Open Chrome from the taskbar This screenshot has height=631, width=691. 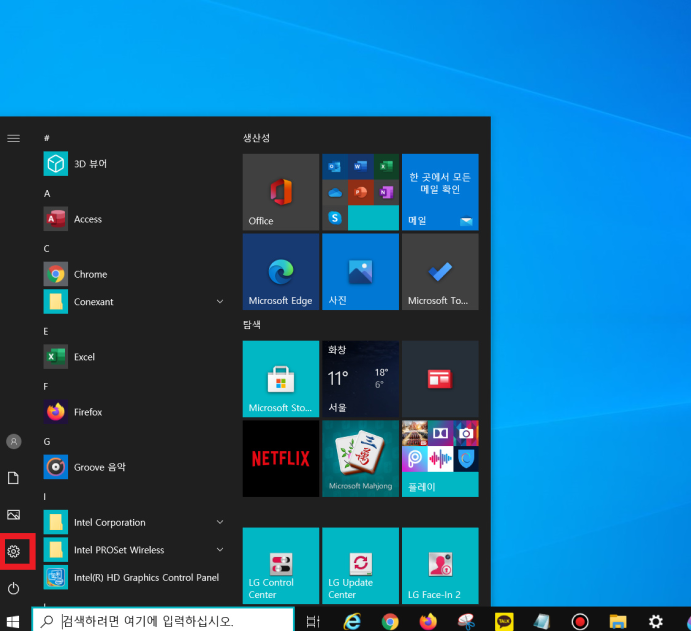tap(390, 622)
